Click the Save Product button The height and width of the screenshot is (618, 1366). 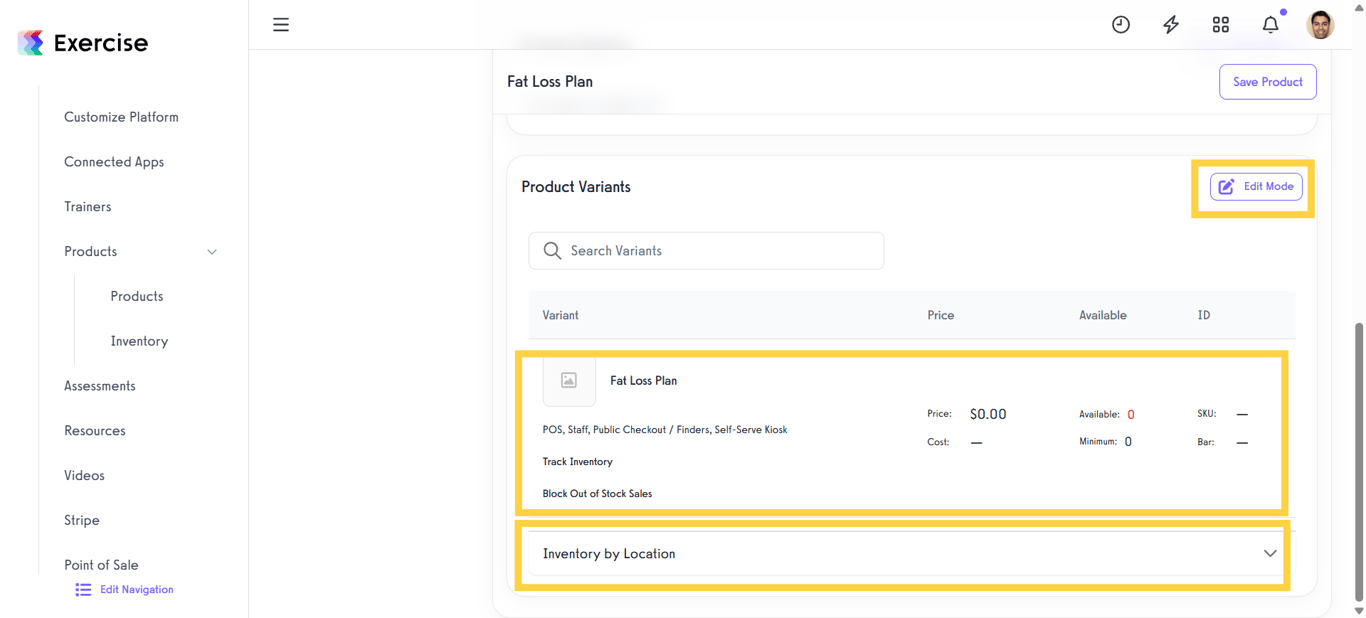click(x=1267, y=82)
